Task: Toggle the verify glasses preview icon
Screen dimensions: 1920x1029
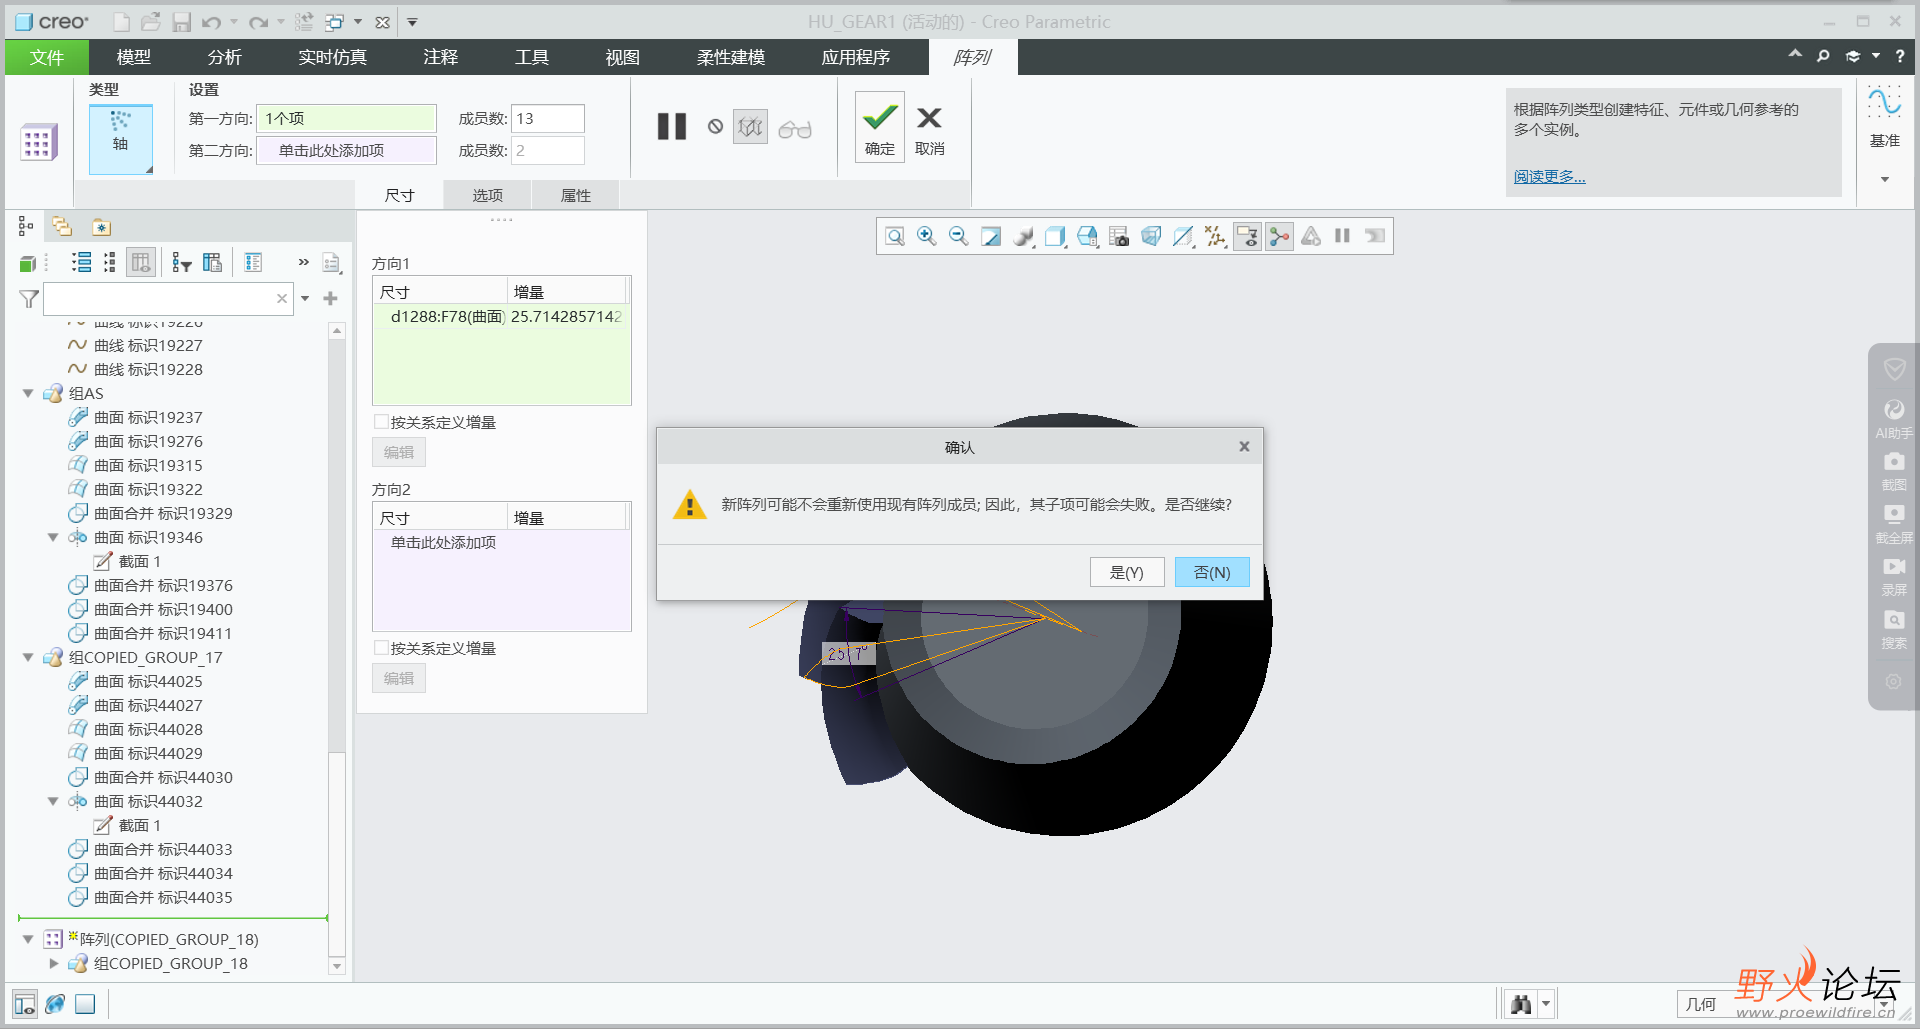Action: tap(795, 129)
